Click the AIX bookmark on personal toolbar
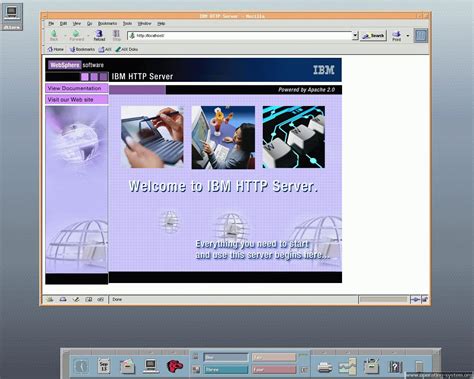The height and width of the screenshot is (379, 474). coord(105,49)
